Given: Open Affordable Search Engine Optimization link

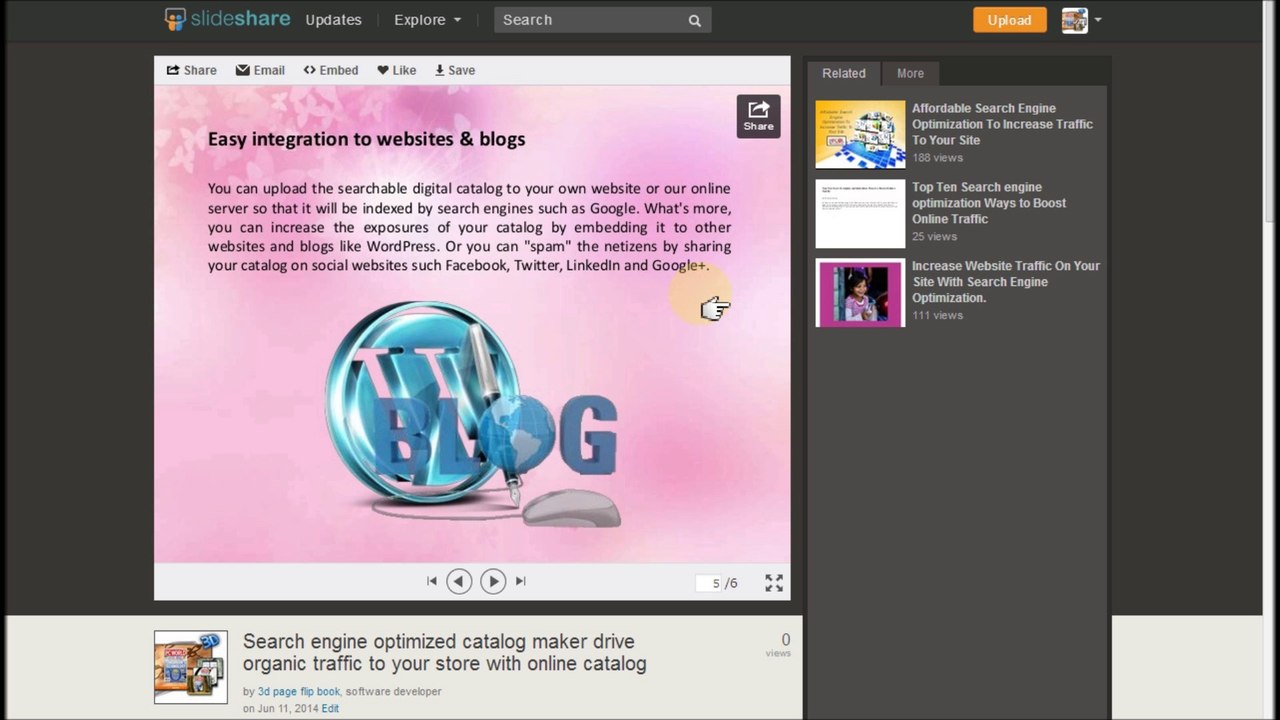Looking at the screenshot, I should (x=1002, y=124).
